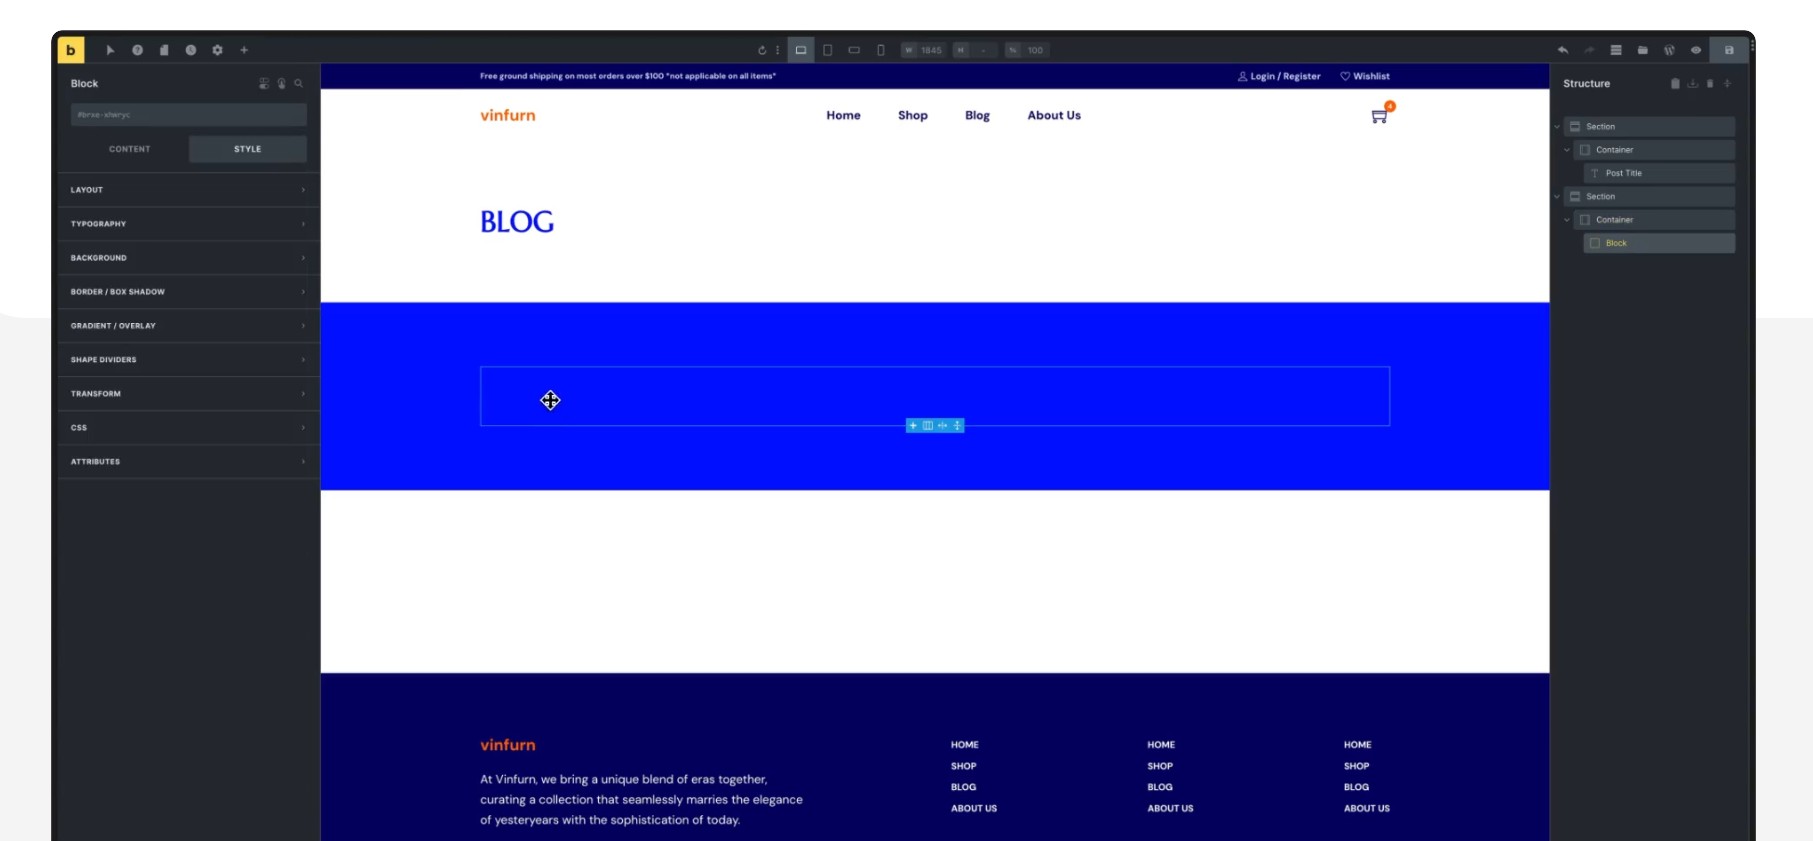Click the redo arrow icon
Screen dimensions: 1813x841
1589,50
